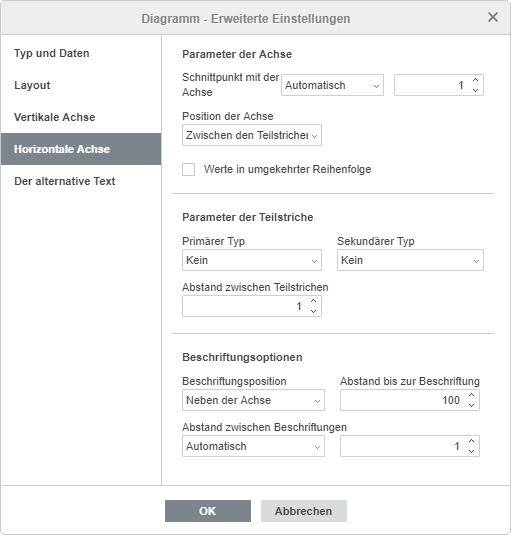Open Abstand zwischen Beschriftungen Automatisch dropdown

[253, 446]
